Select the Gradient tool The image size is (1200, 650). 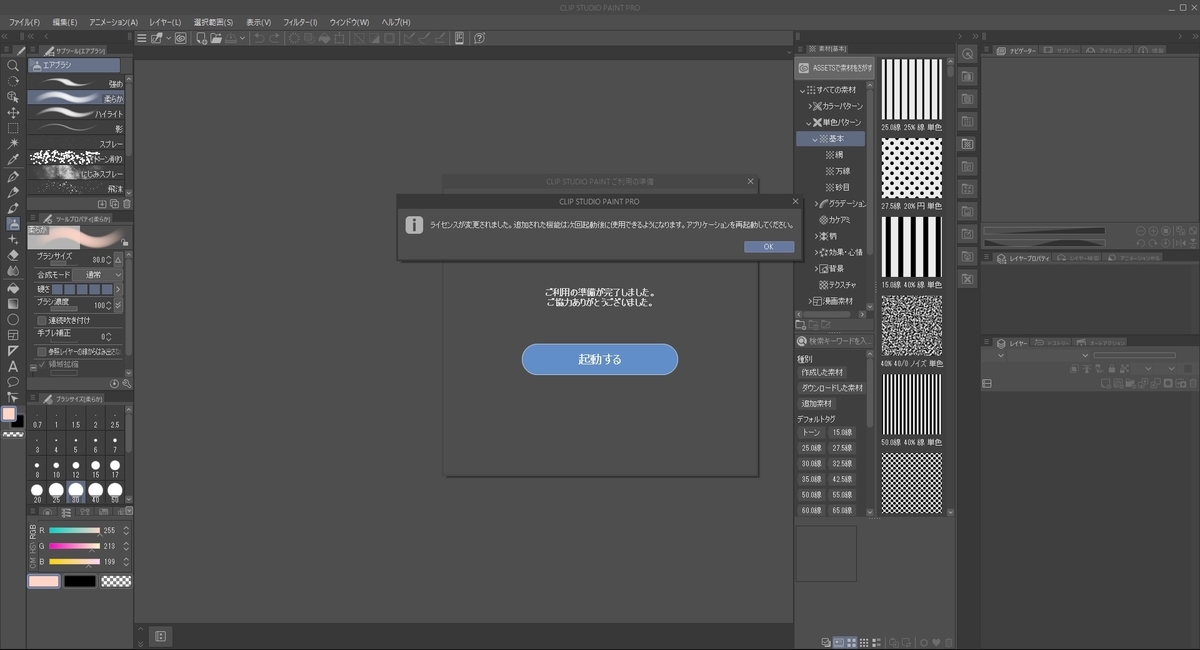pos(13,303)
